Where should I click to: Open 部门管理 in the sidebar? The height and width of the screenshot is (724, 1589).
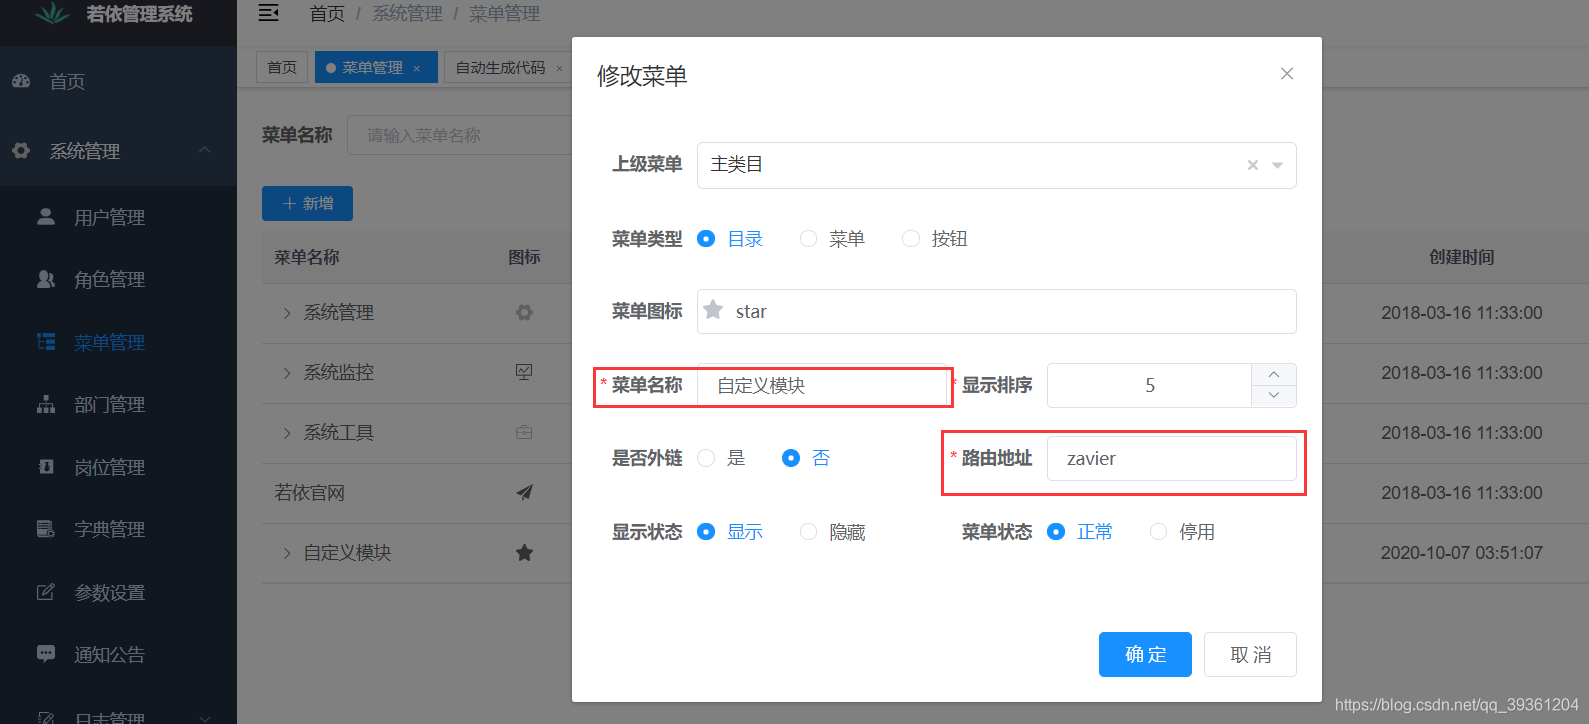click(118, 404)
